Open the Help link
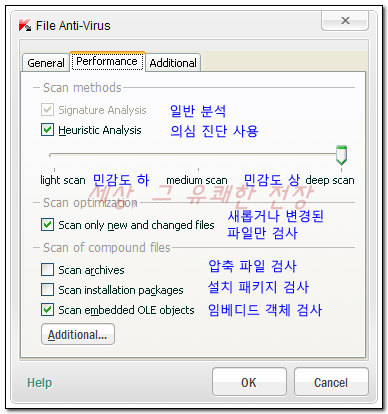 coord(40,383)
